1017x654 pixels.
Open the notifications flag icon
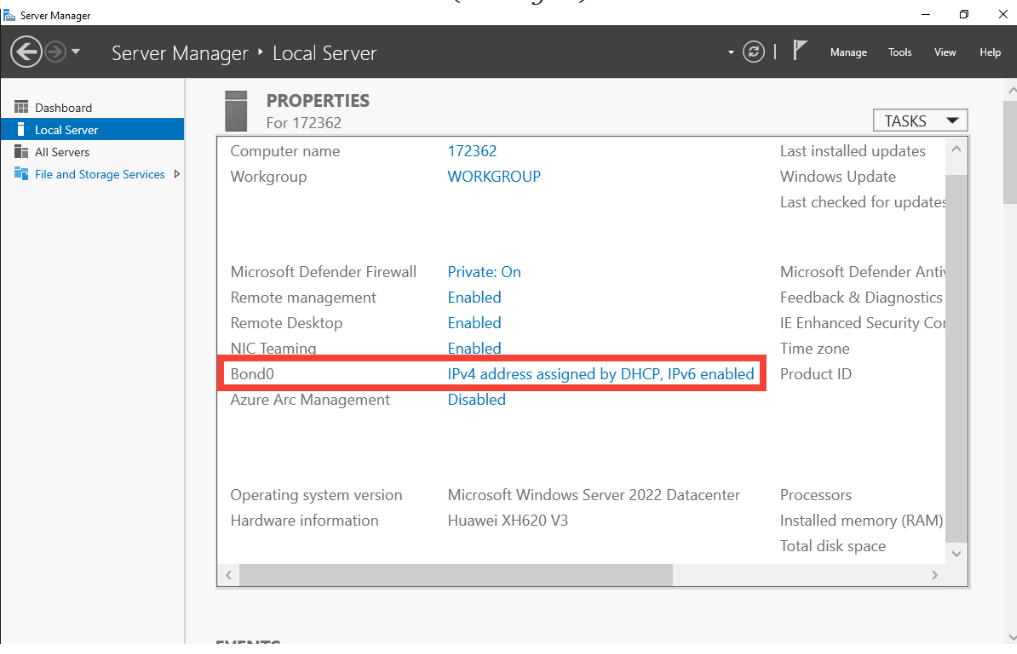tap(800, 51)
